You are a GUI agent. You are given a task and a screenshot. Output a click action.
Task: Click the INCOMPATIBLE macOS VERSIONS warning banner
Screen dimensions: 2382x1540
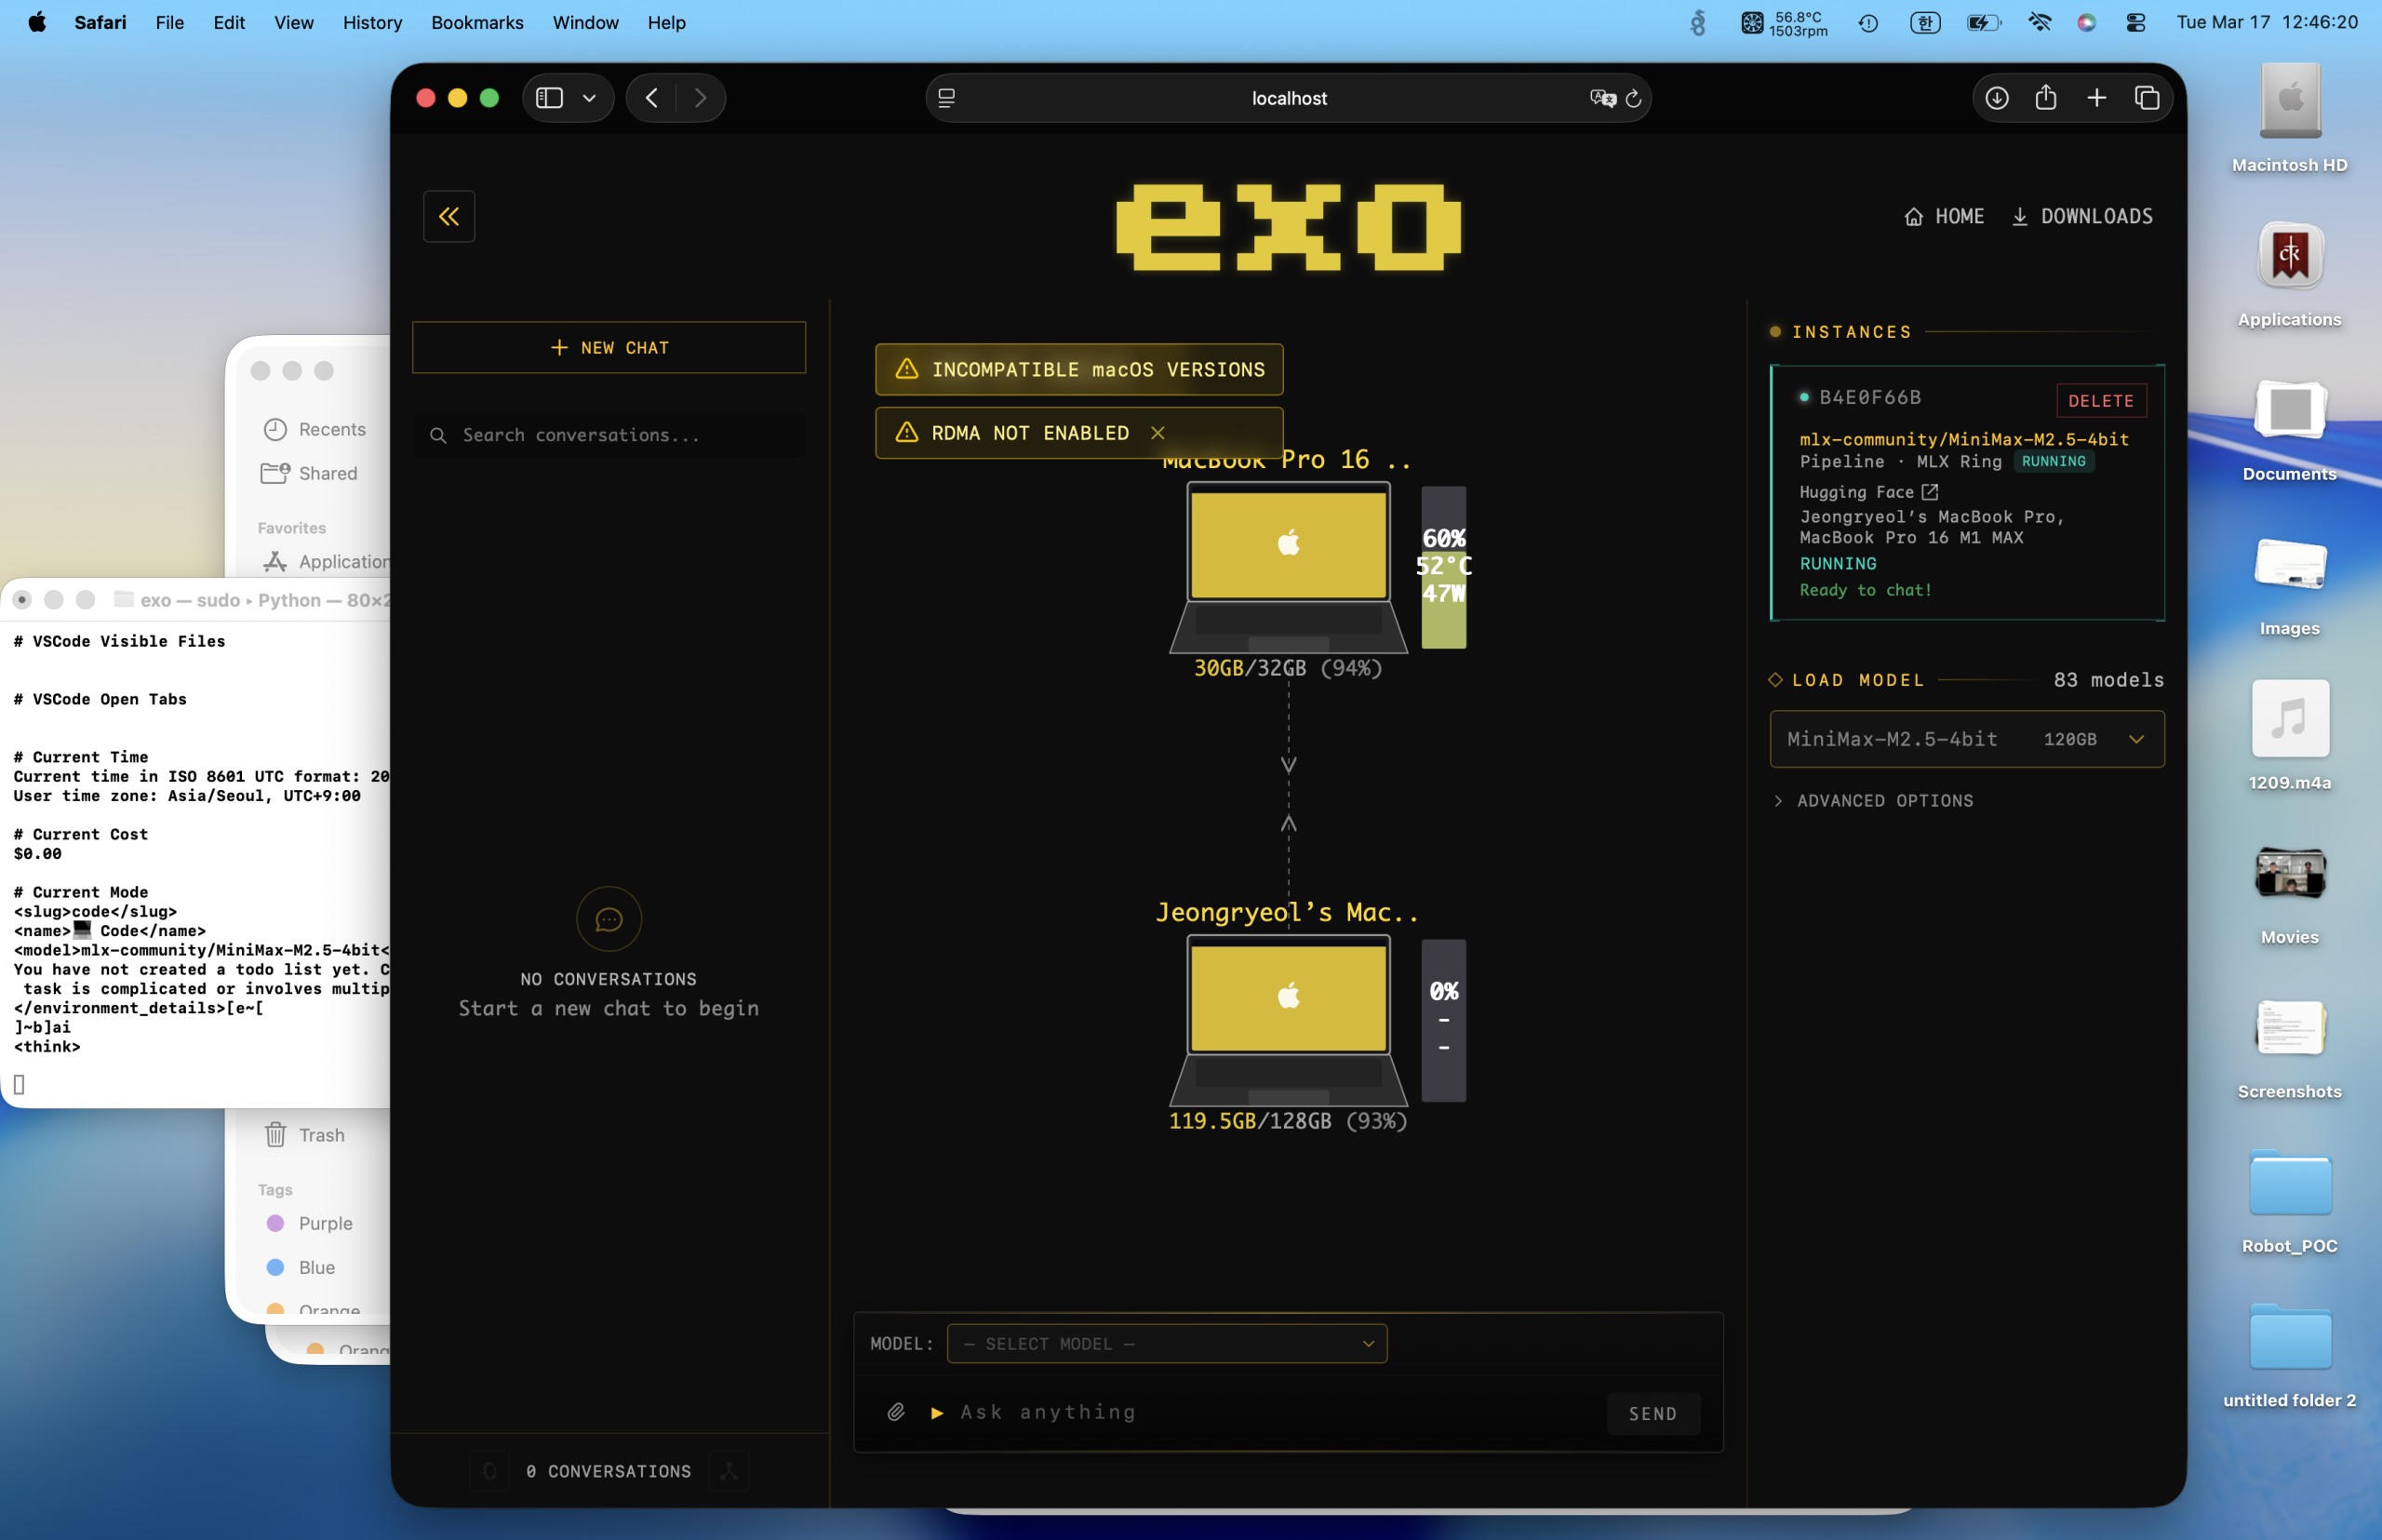pyautogui.click(x=1079, y=370)
